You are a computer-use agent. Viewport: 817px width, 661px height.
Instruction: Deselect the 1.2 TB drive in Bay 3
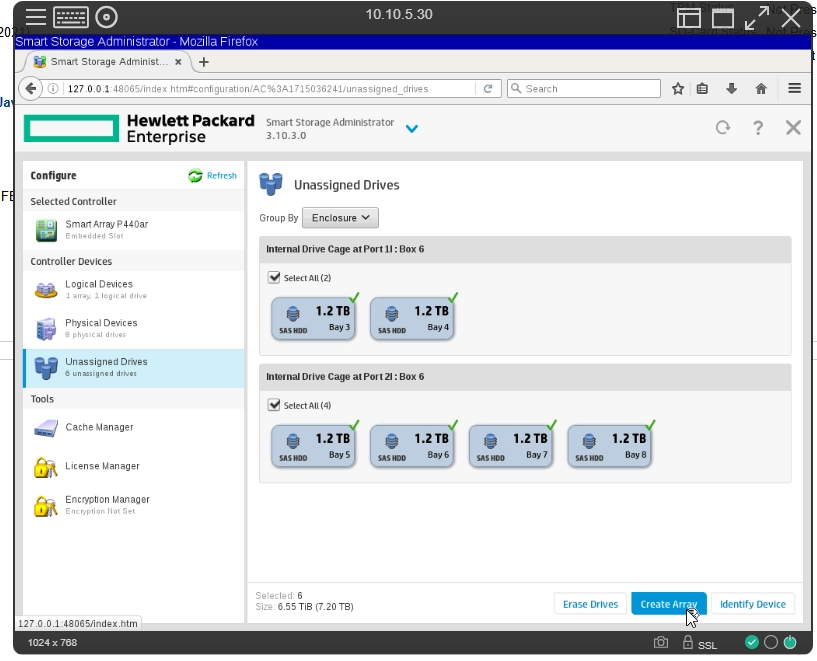(313, 319)
